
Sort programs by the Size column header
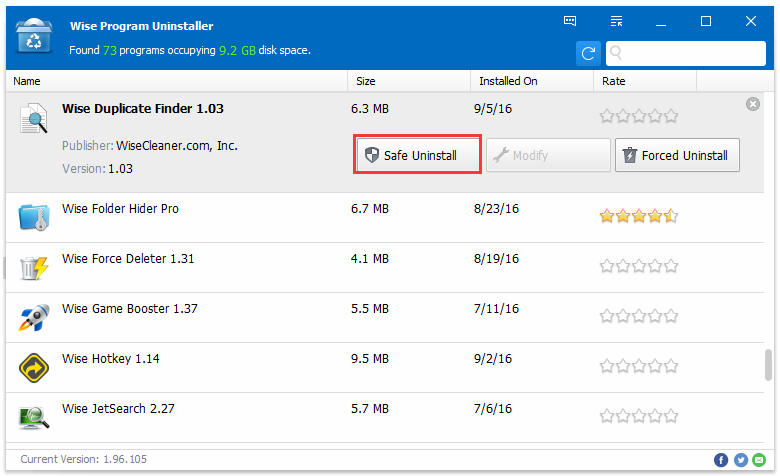[x=409, y=81]
